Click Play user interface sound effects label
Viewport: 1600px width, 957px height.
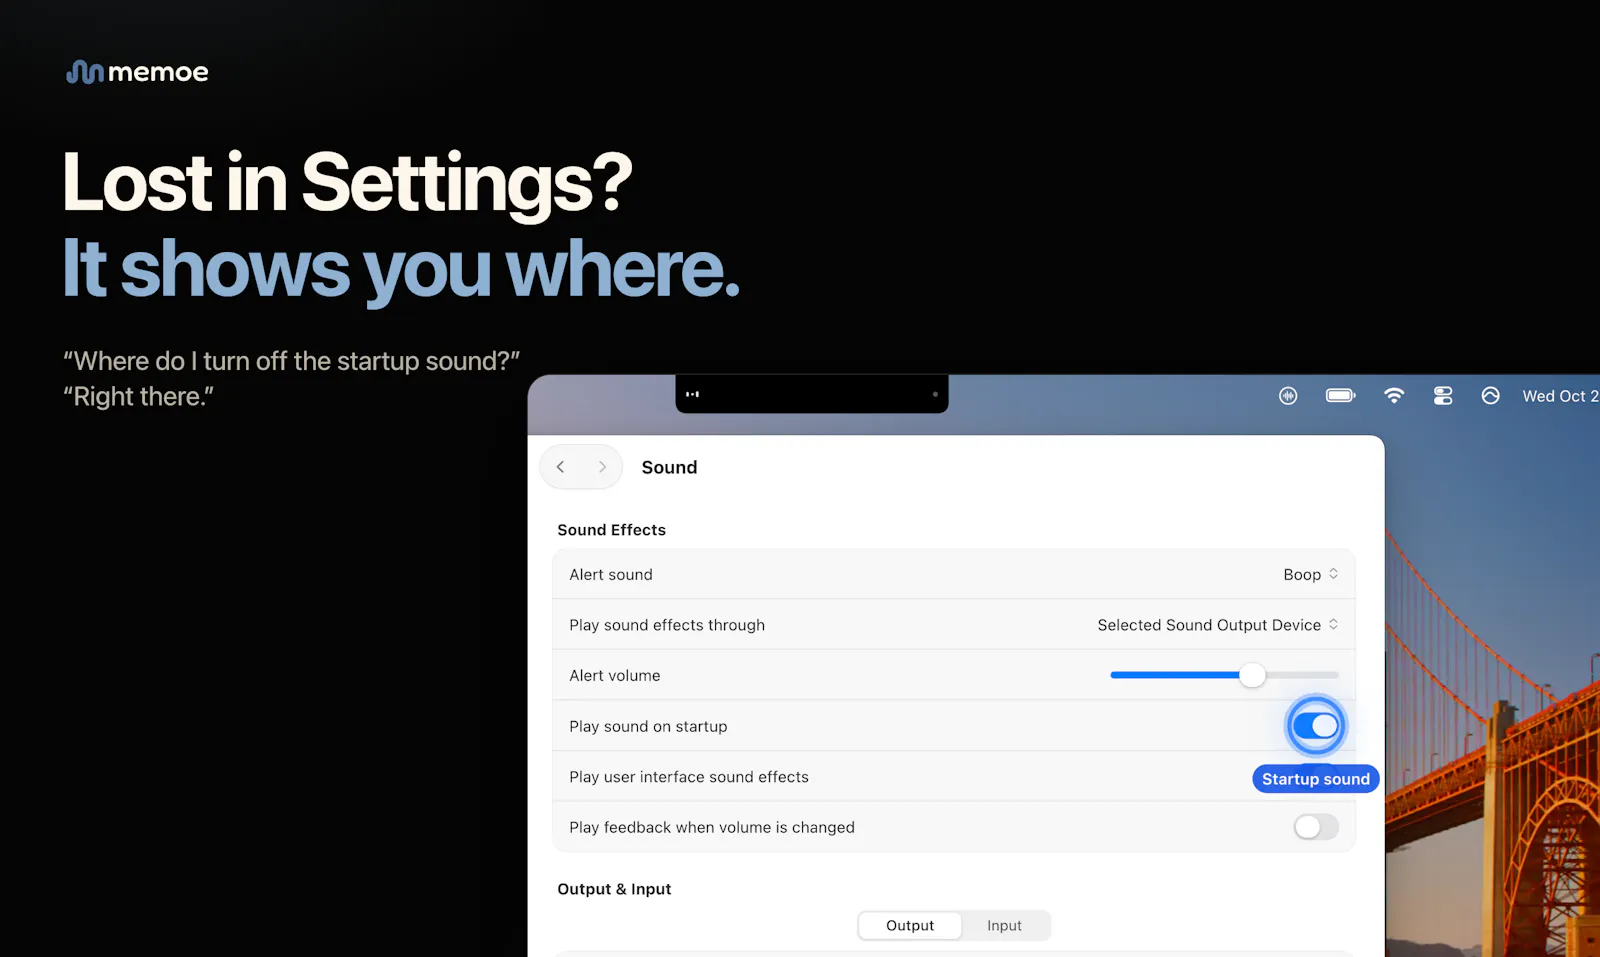(689, 777)
